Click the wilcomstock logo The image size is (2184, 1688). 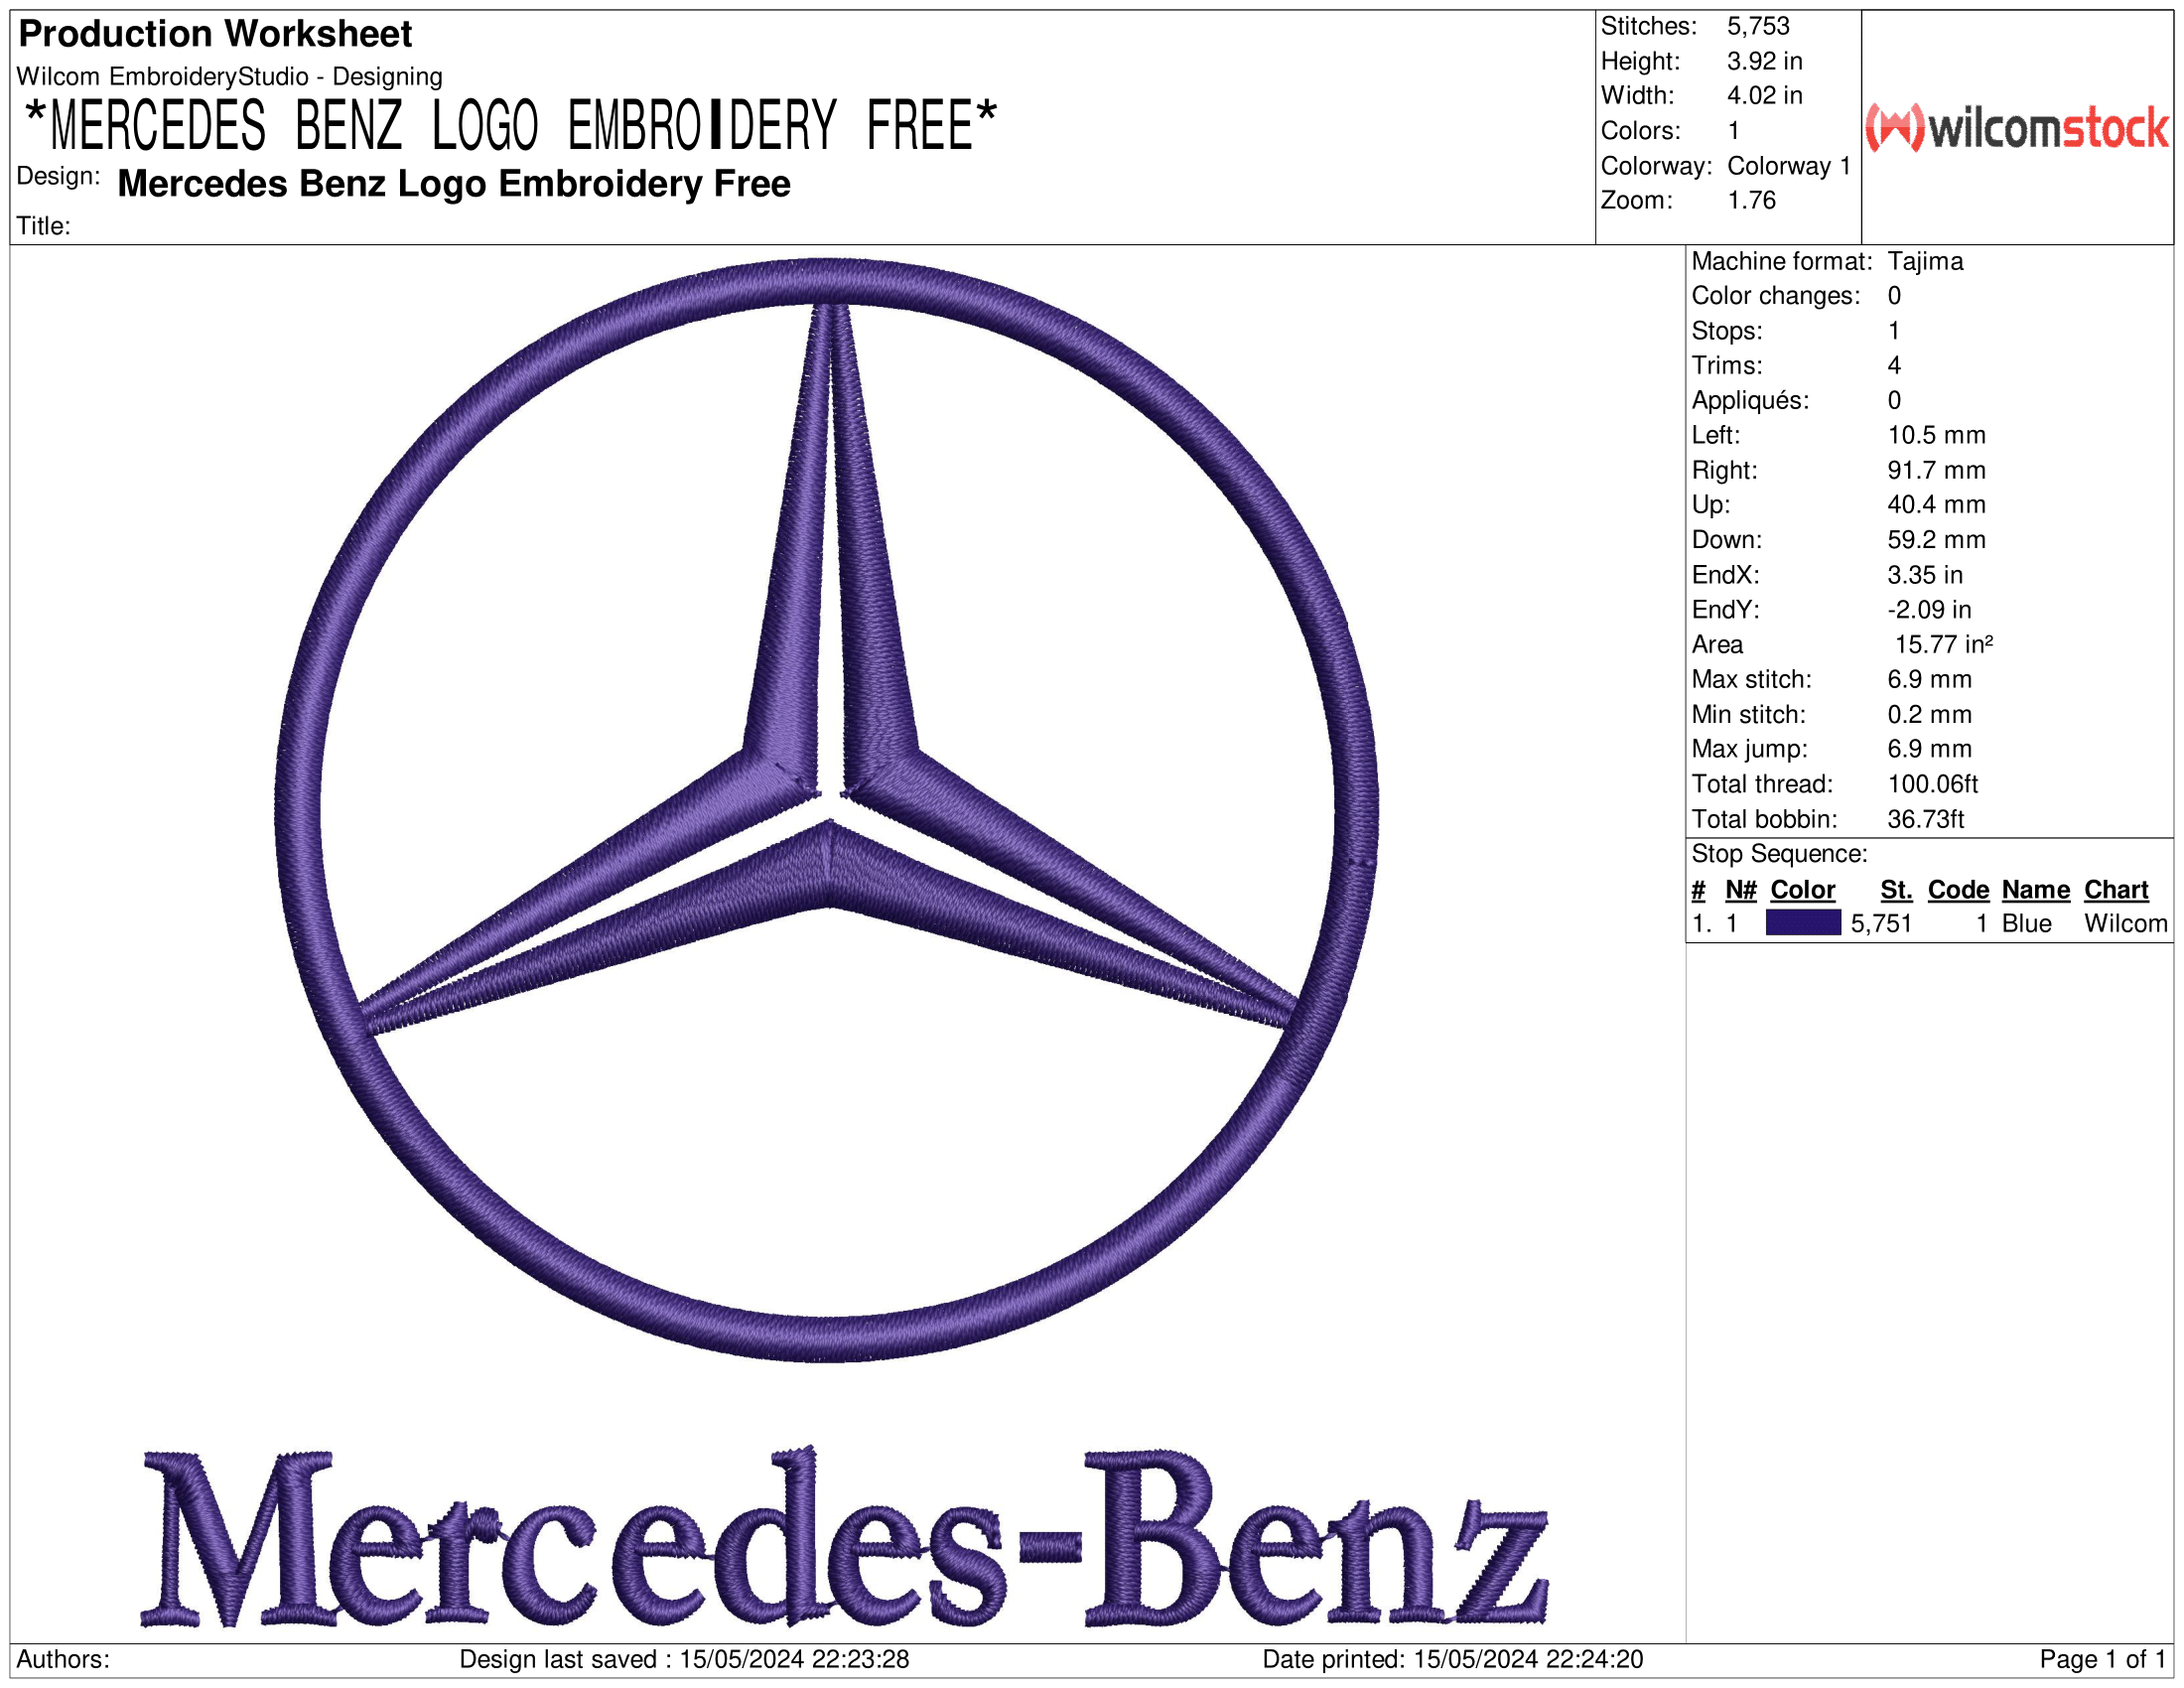point(2017,128)
